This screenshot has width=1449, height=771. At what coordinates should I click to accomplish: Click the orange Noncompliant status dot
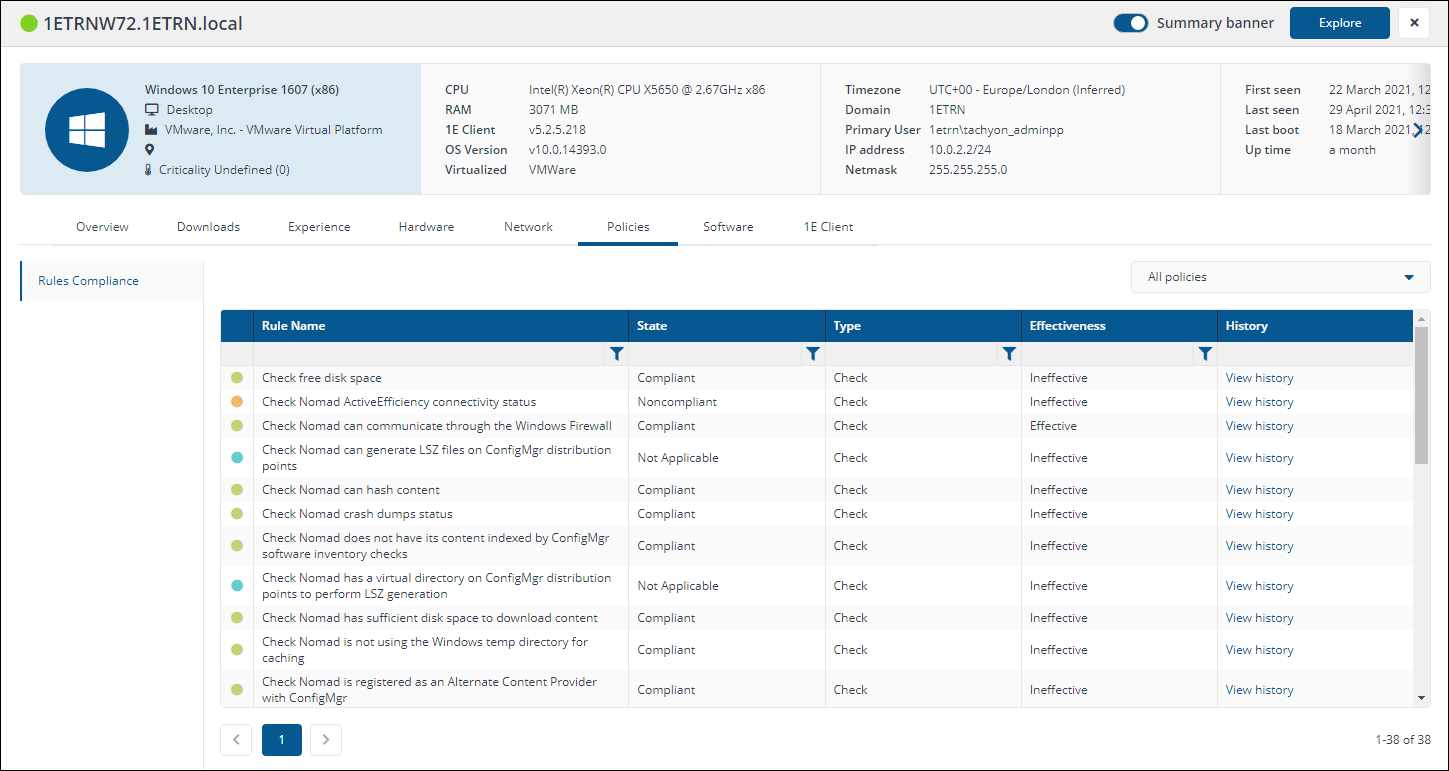(237, 402)
